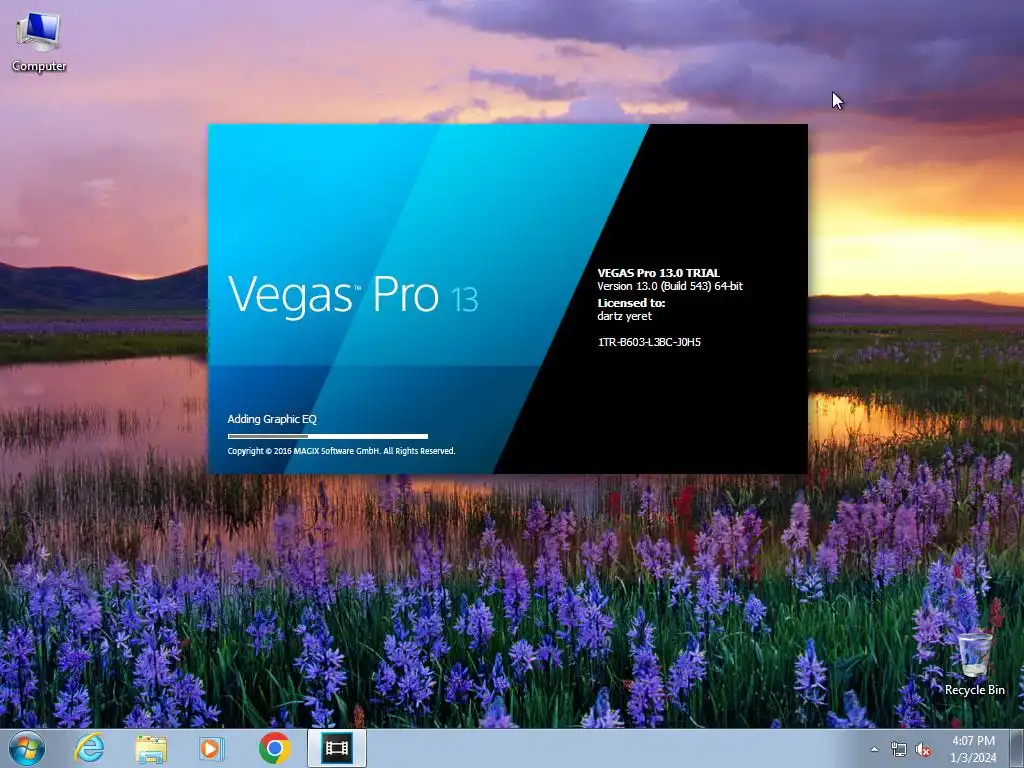1024x768 pixels.
Task: Click the 'VEGAS Pro 13.0 TRIAL' heading
Action: (x=658, y=273)
